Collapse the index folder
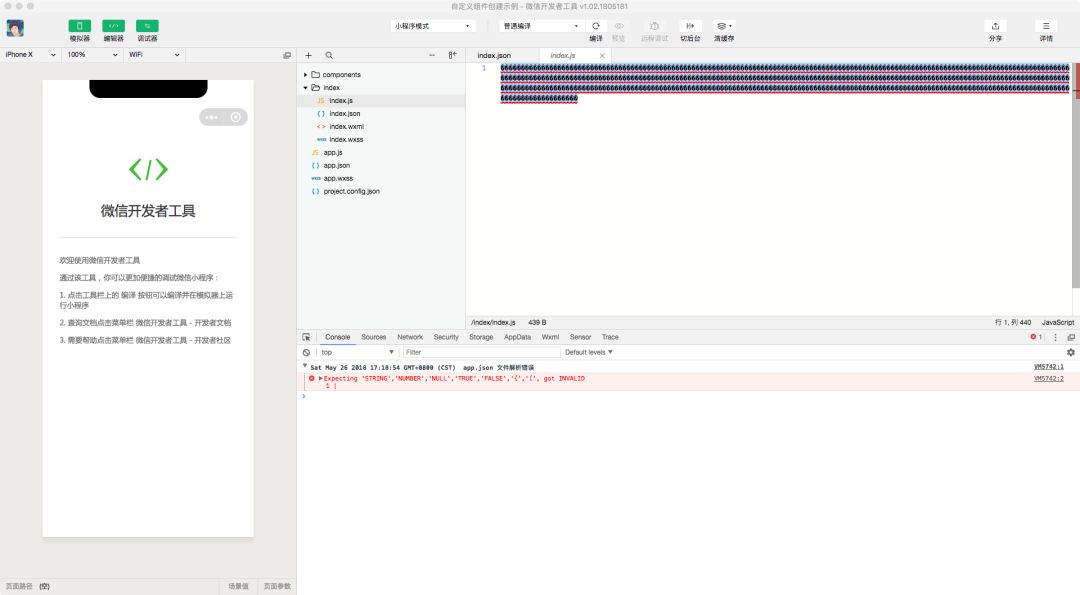 click(305, 87)
